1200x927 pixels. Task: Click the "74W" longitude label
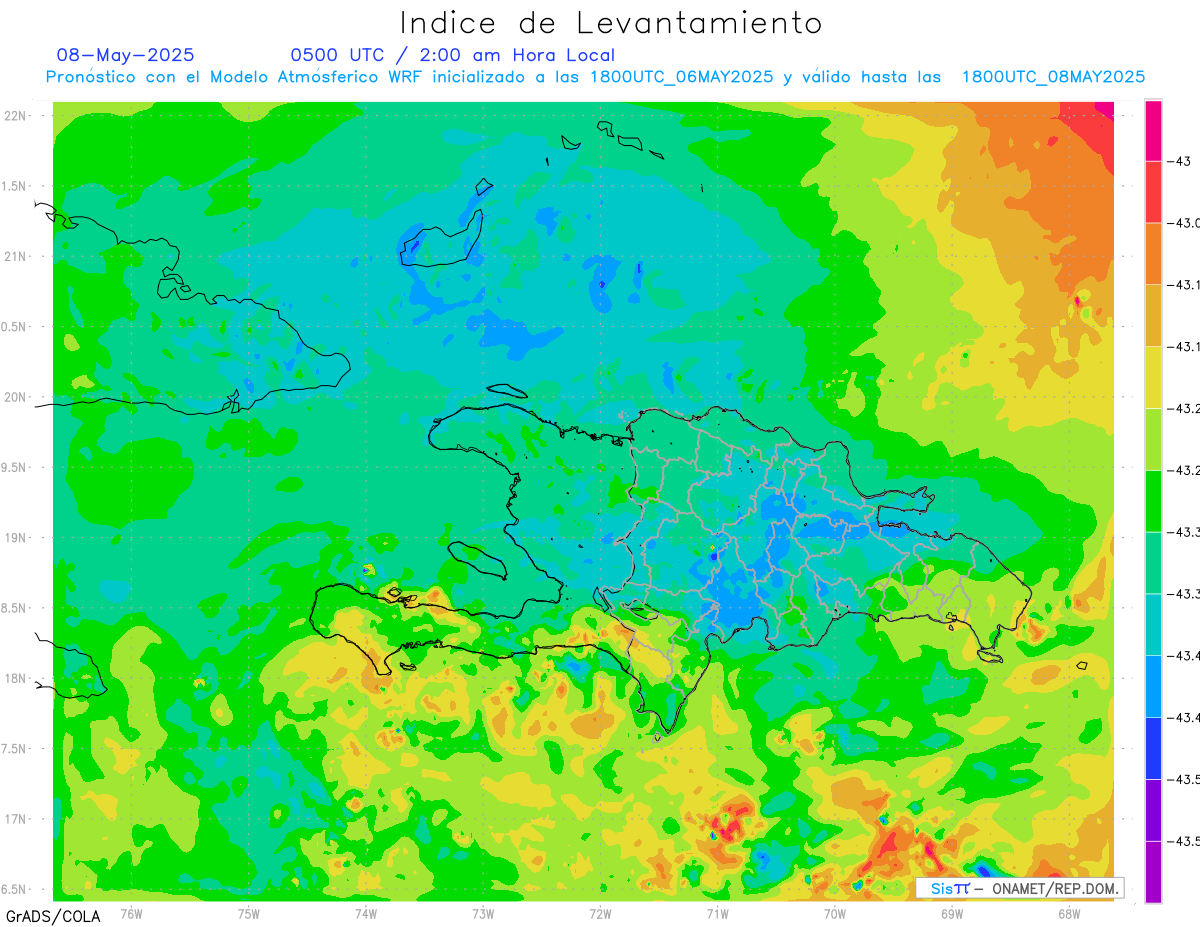click(x=365, y=912)
